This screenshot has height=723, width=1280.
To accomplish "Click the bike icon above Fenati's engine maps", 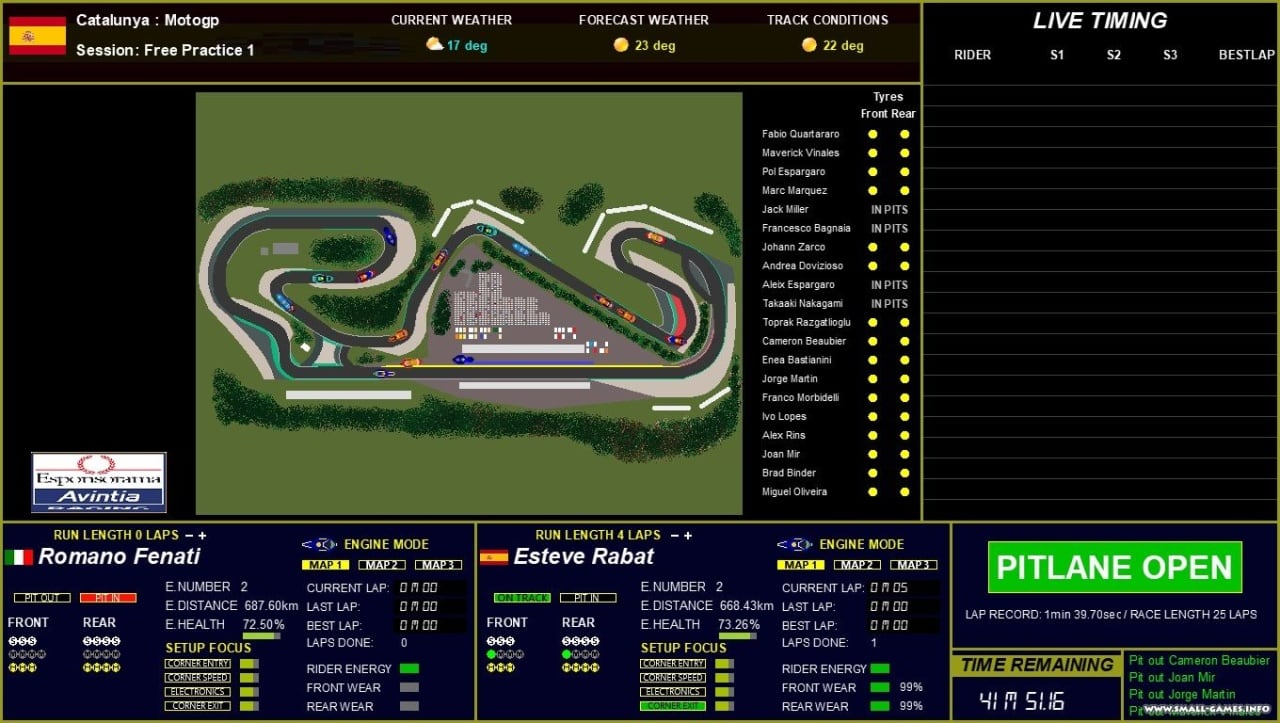I will coord(319,545).
